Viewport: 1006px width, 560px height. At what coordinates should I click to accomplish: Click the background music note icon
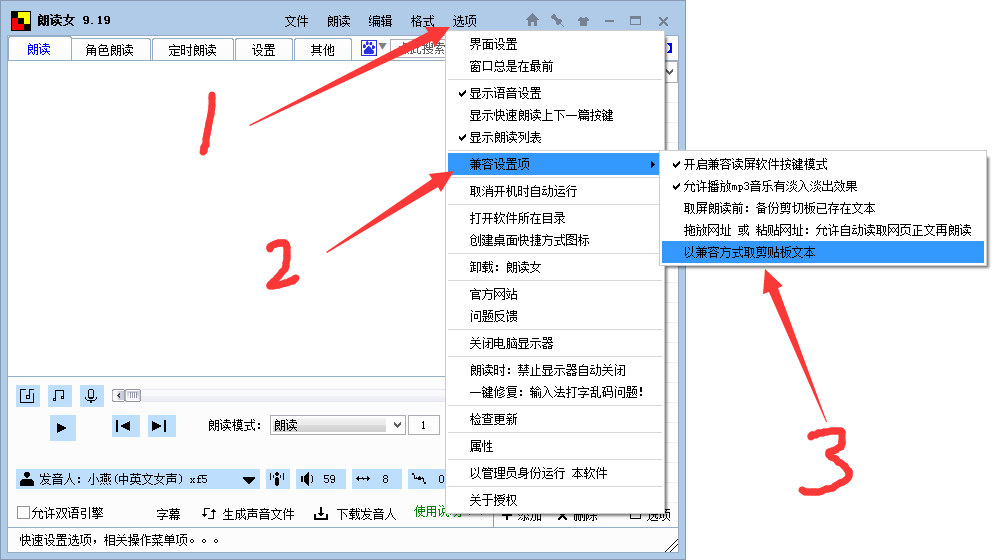coord(59,396)
